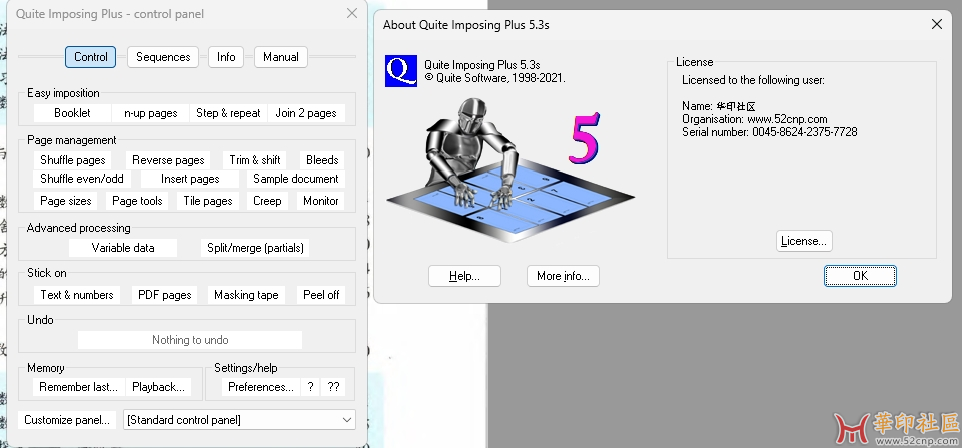The width and height of the screenshot is (962, 448).
Task: Click the License... button
Action: click(804, 241)
